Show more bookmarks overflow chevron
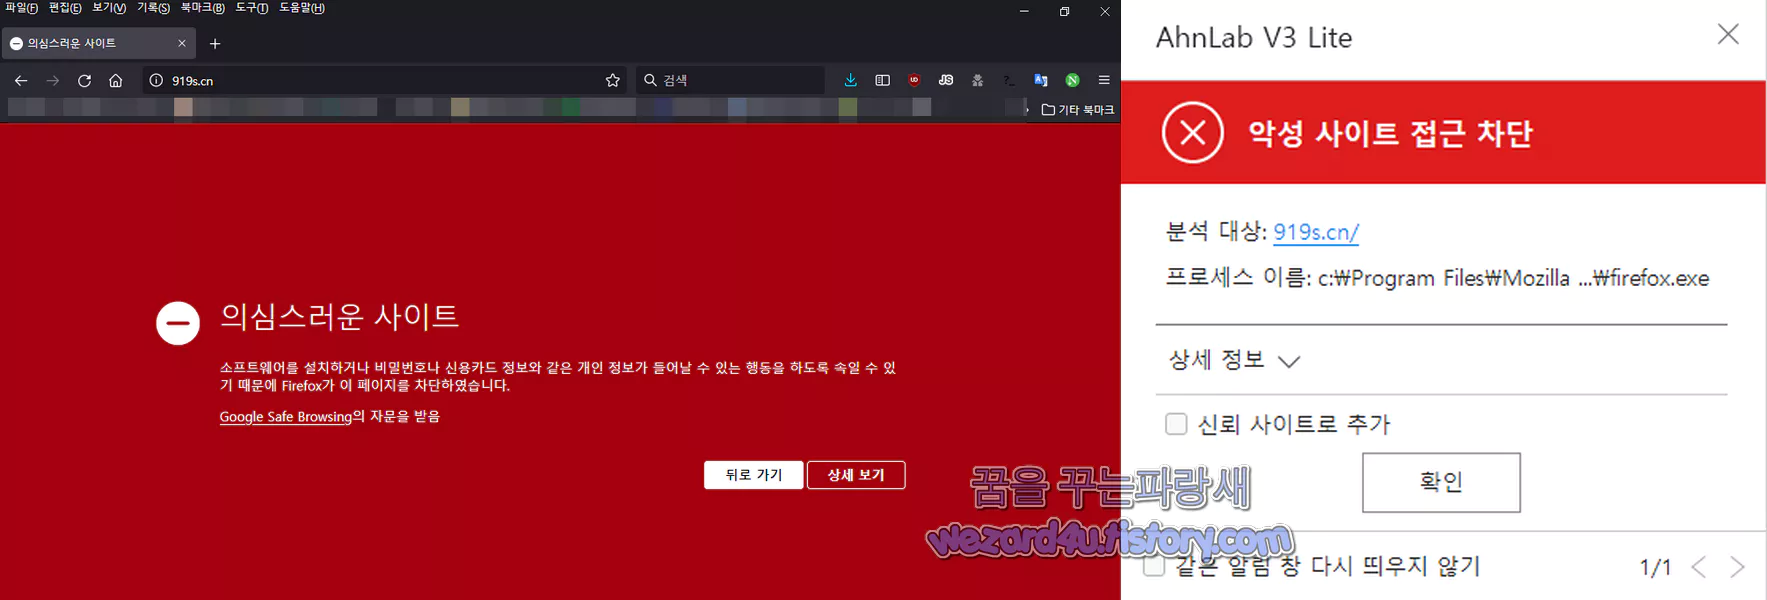 pos(1027,110)
